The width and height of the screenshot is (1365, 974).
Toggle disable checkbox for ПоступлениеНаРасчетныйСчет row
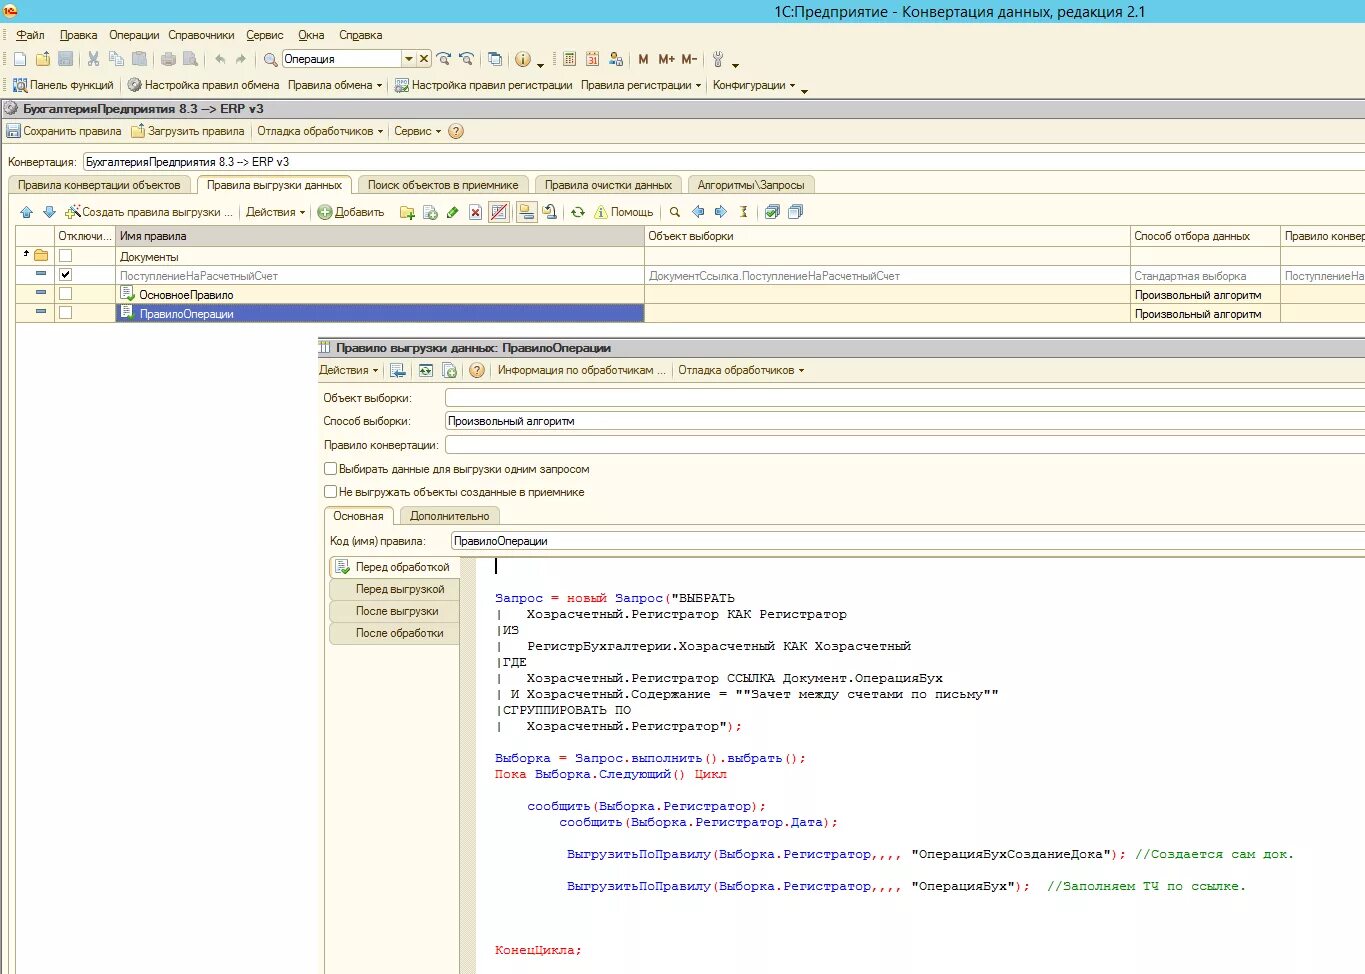pos(65,275)
